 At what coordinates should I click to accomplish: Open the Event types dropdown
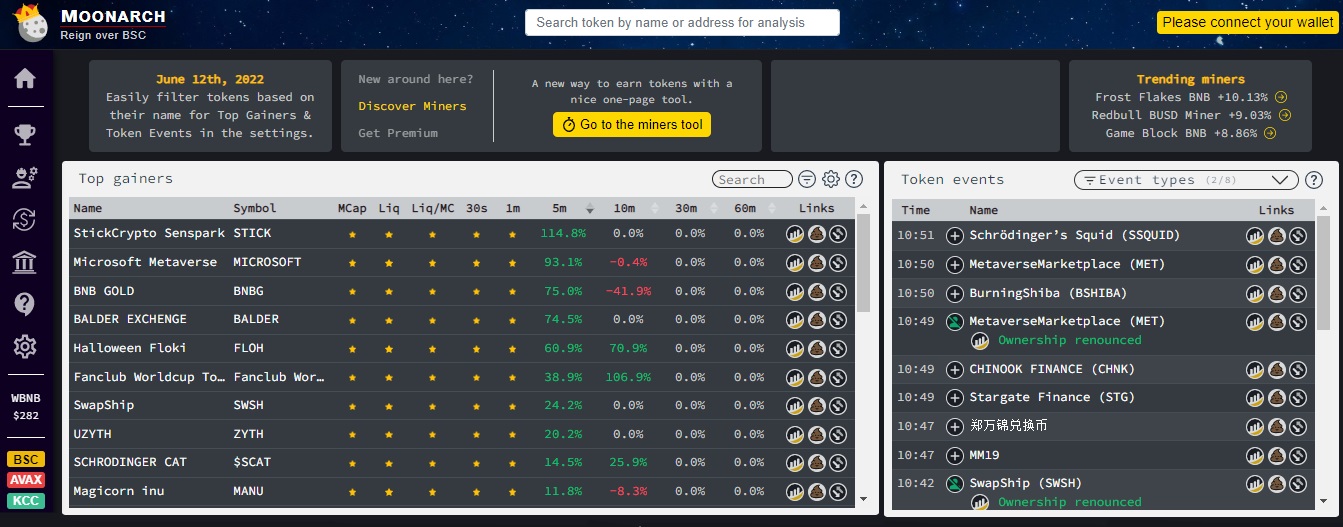click(x=1185, y=180)
